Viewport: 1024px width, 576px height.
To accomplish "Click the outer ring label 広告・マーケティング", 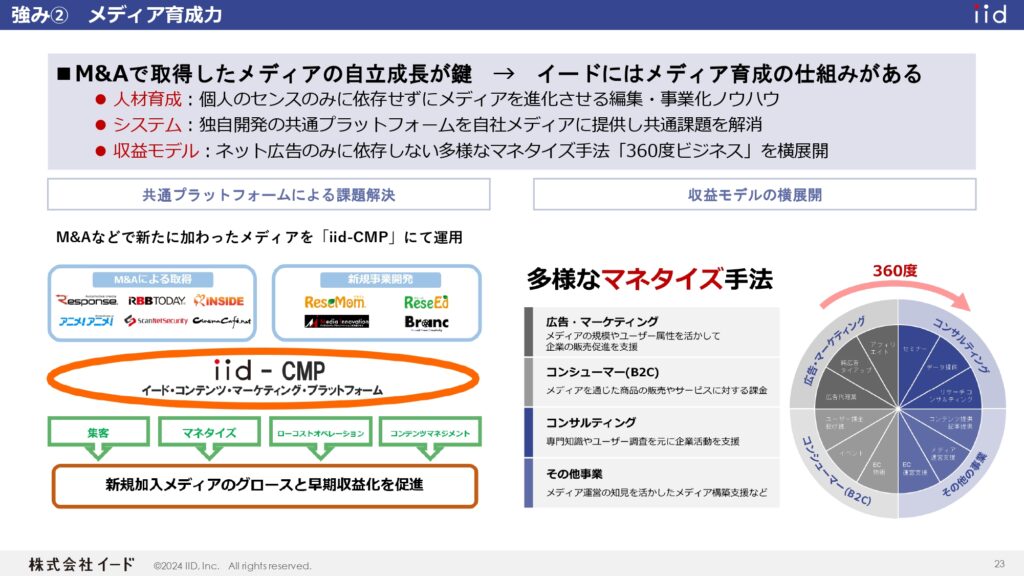I will [834, 349].
